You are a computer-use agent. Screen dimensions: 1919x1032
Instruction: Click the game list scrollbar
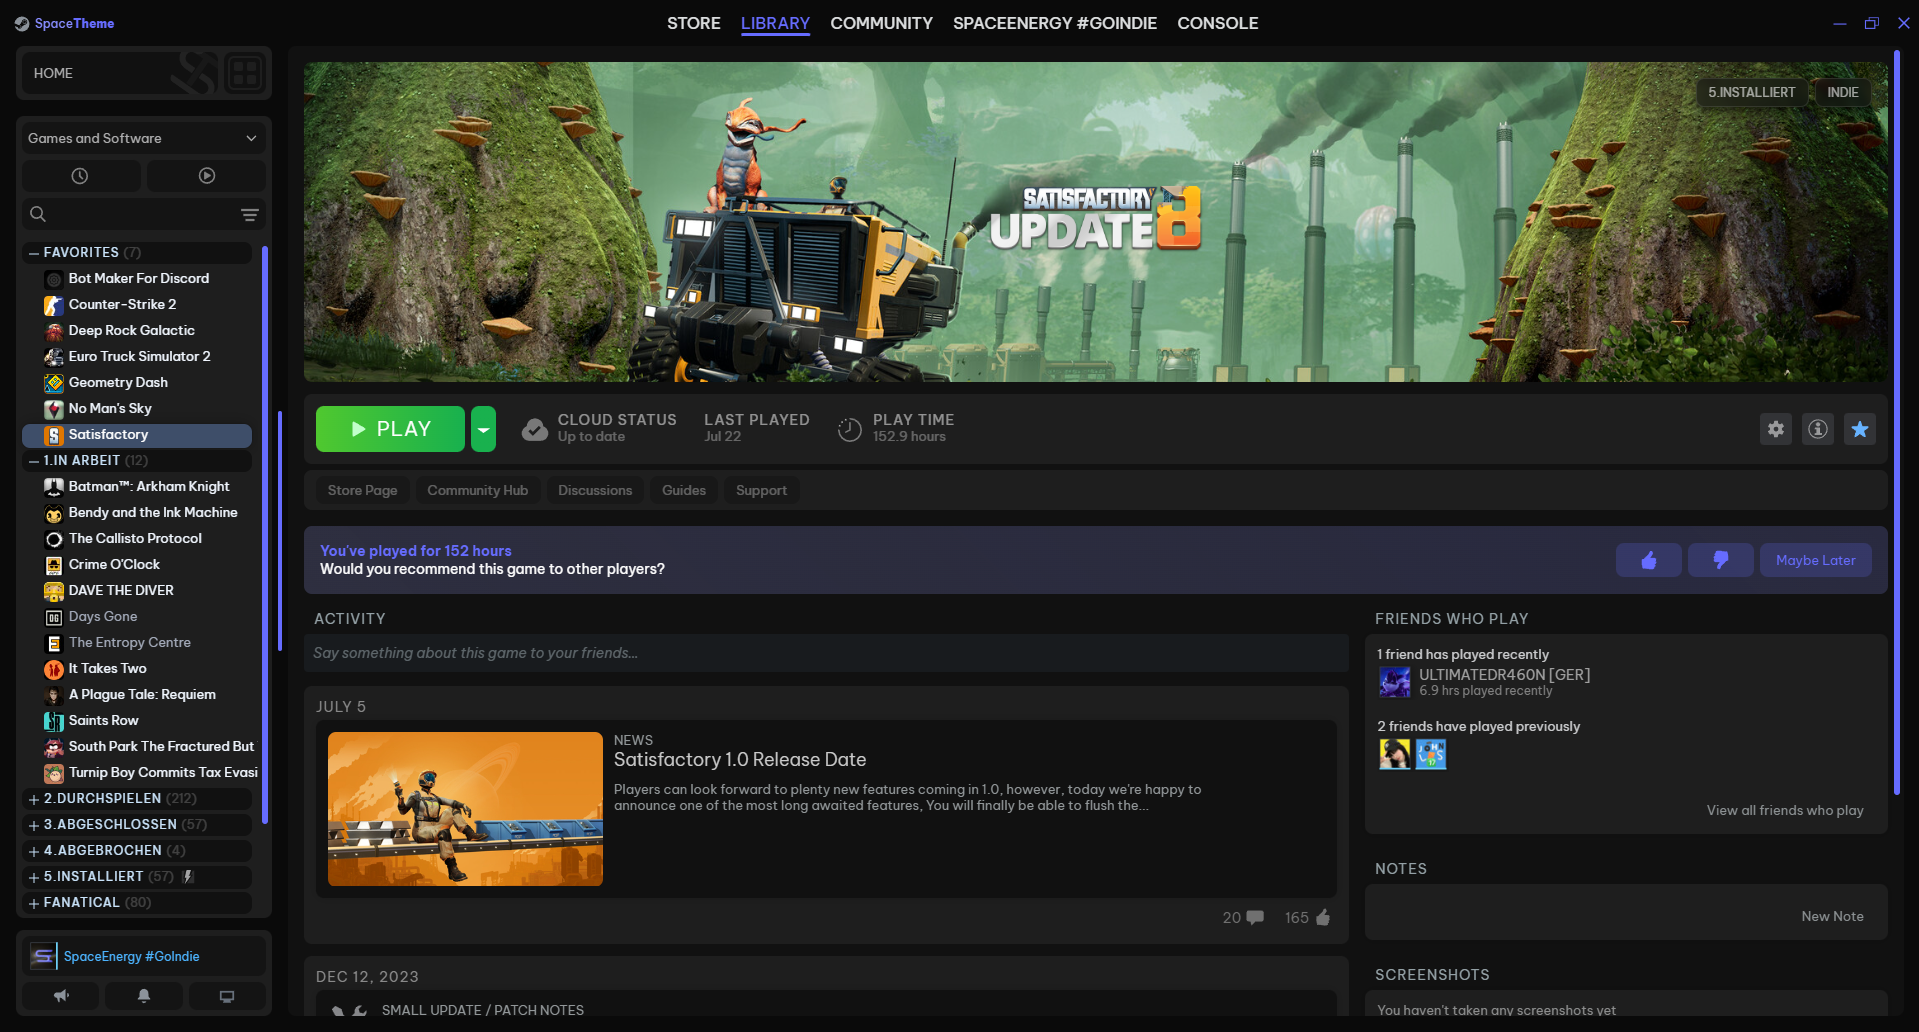[265, 535]
